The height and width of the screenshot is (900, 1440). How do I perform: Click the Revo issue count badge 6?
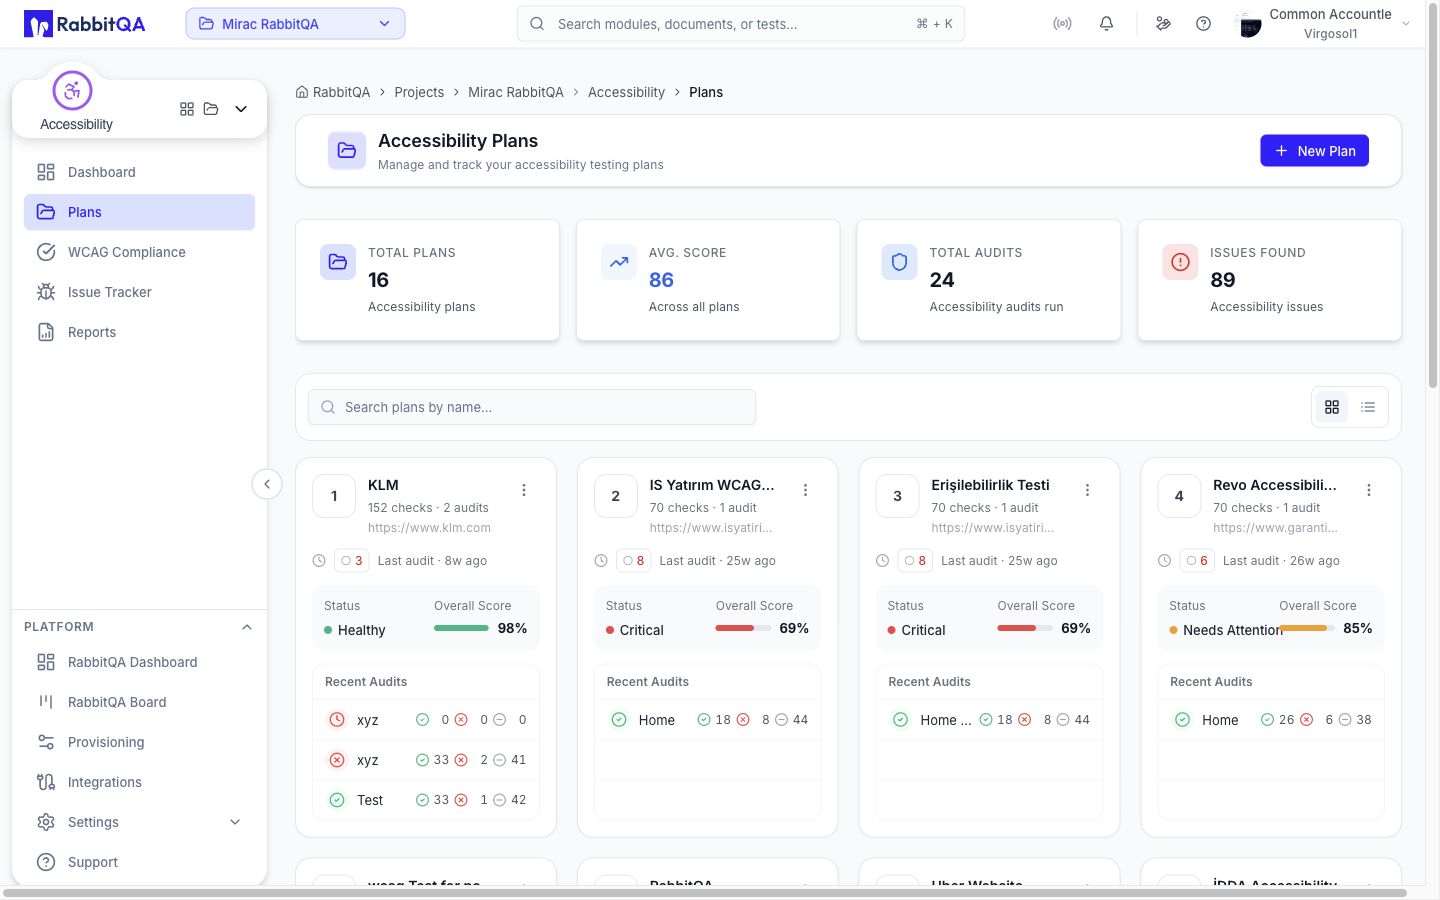pyautogui.click(x=1197, y=561)
